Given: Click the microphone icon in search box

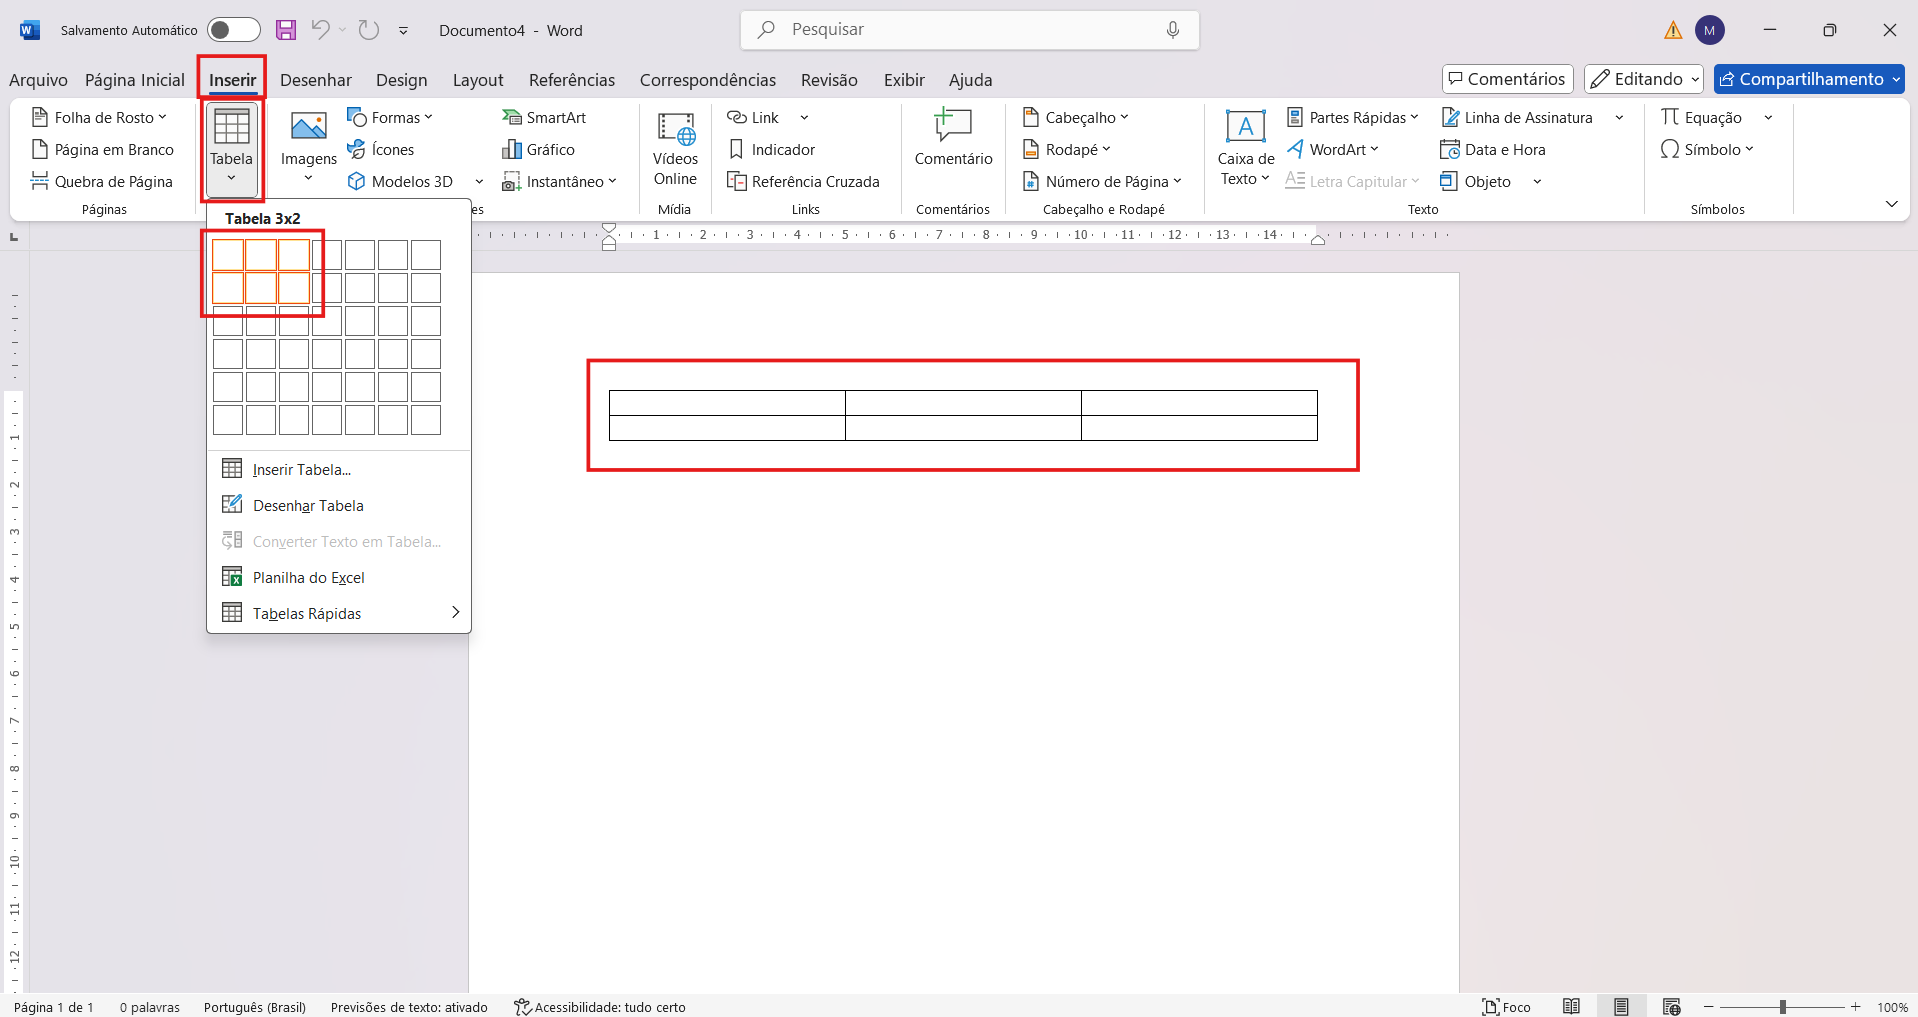Looking at the screenshot, I should point(1173,30).
